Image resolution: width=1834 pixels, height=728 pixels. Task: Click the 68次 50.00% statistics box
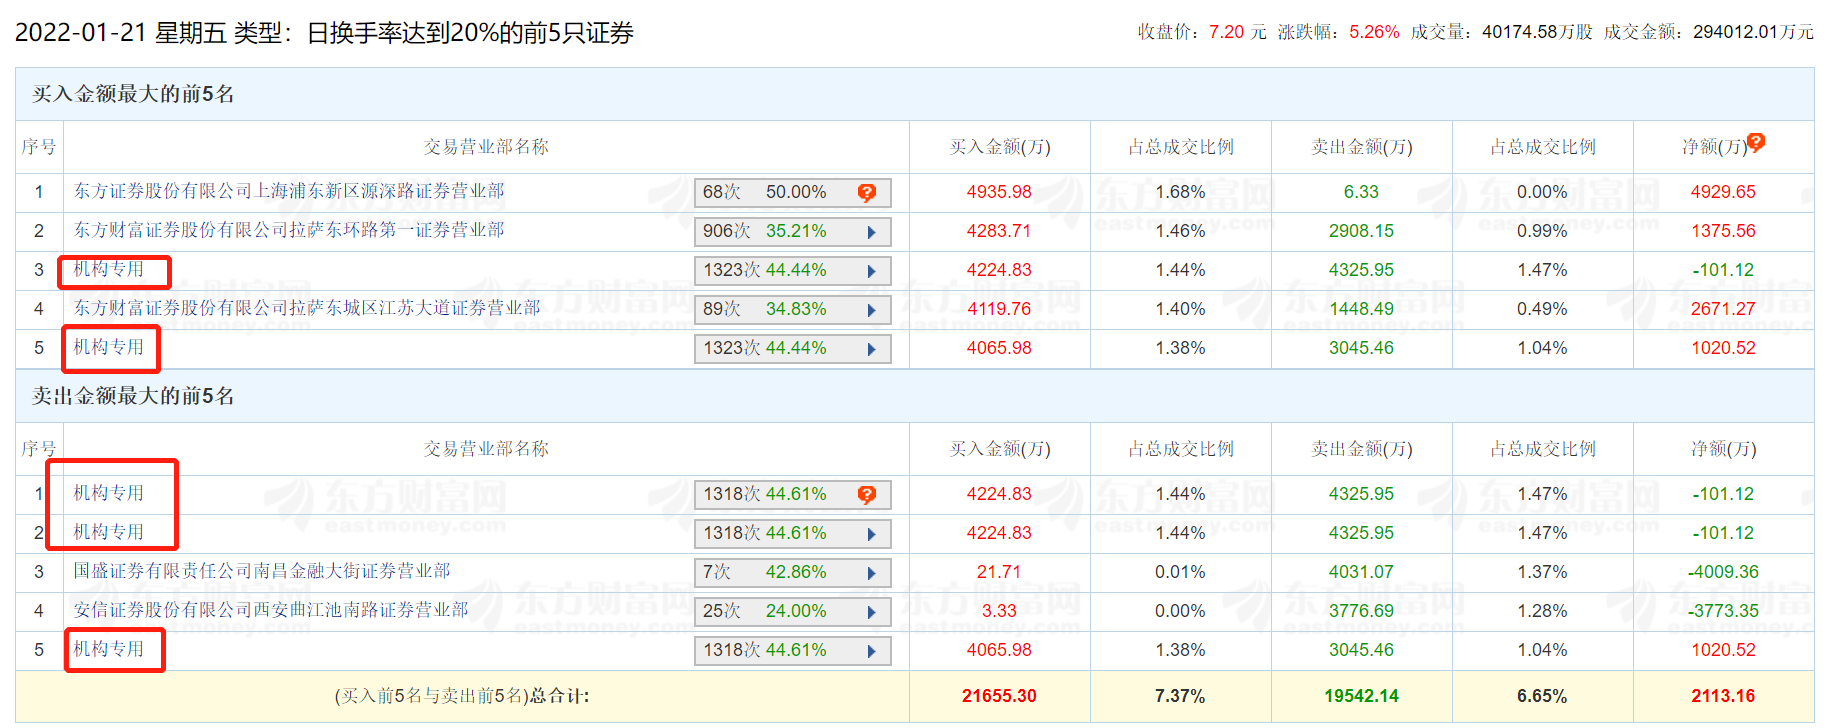tap(792, 193)
